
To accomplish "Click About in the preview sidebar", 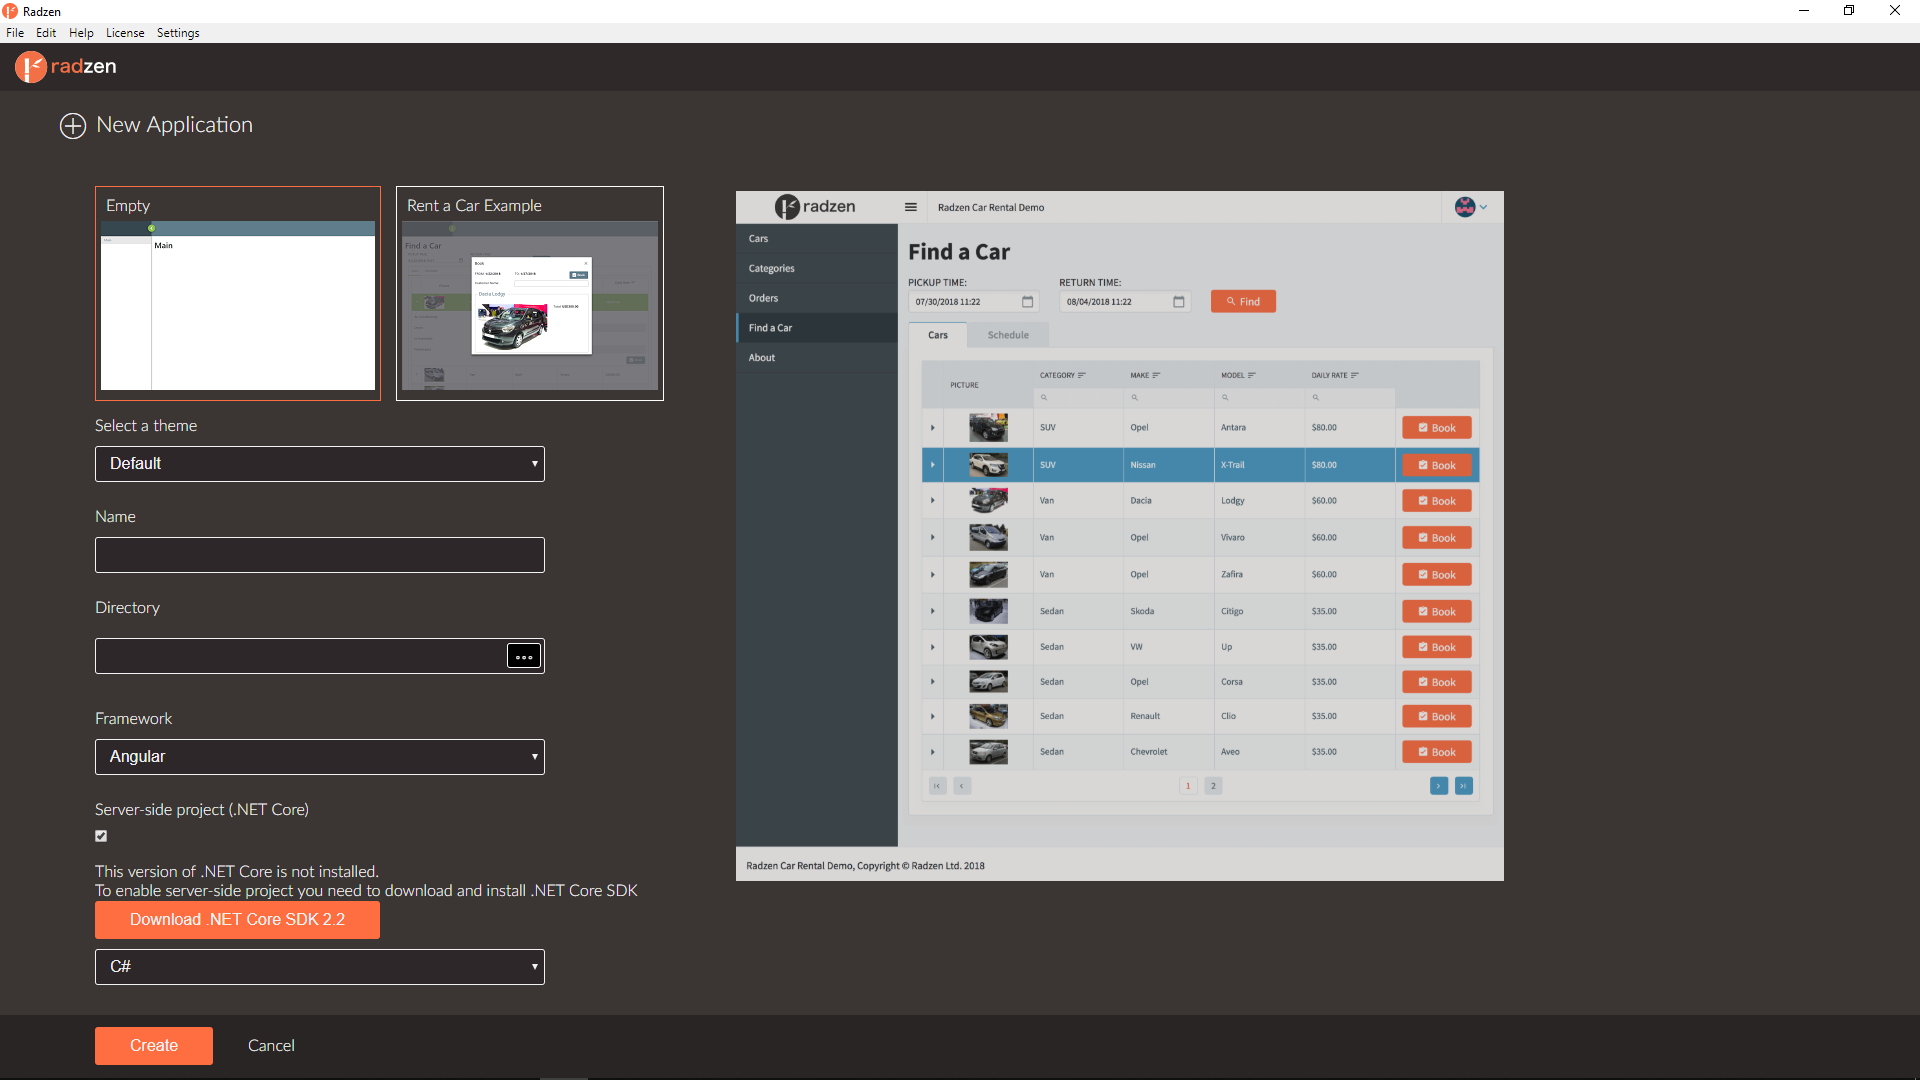I will (817, 358).
